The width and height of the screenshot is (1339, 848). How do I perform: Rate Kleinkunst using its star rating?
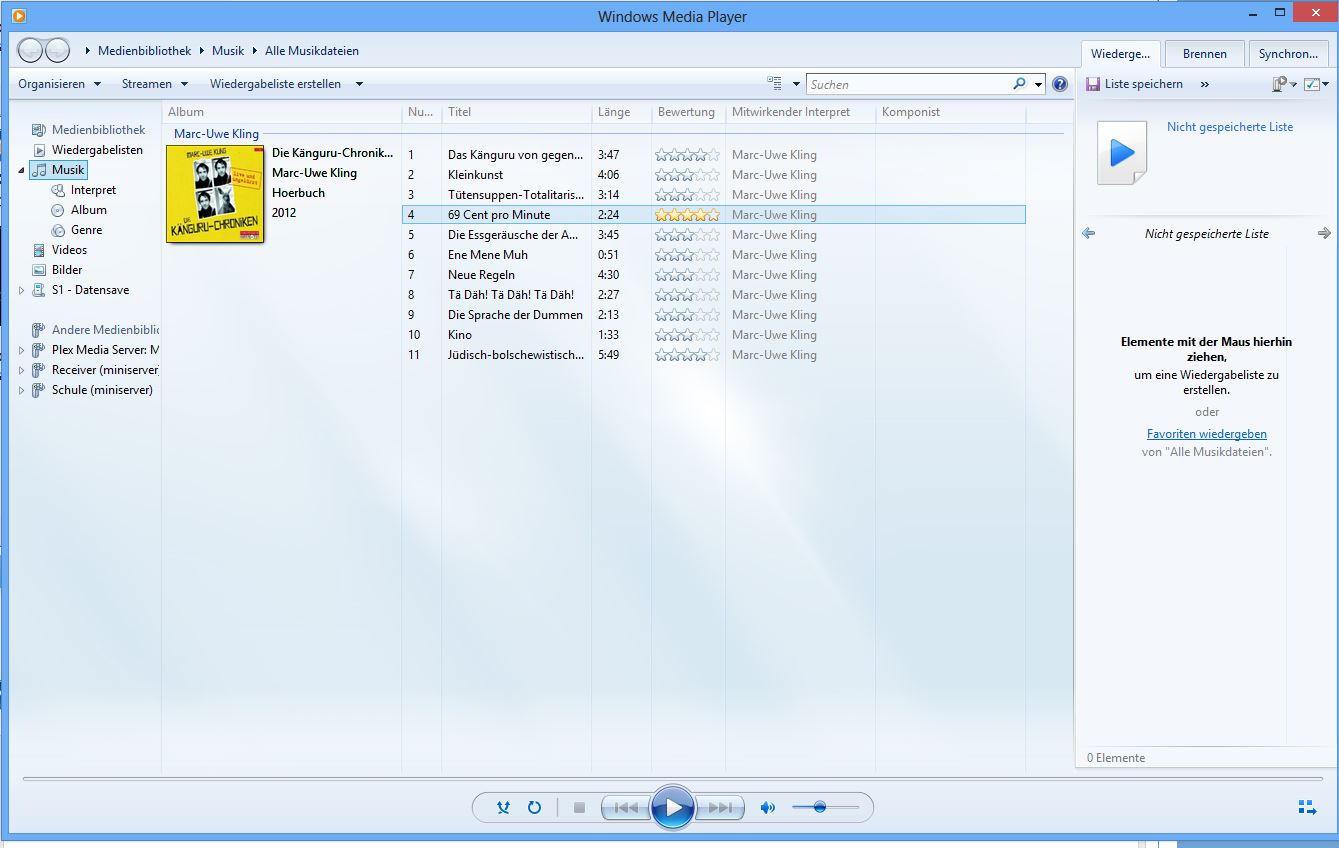pyautogui.click(x=687, y=175)
